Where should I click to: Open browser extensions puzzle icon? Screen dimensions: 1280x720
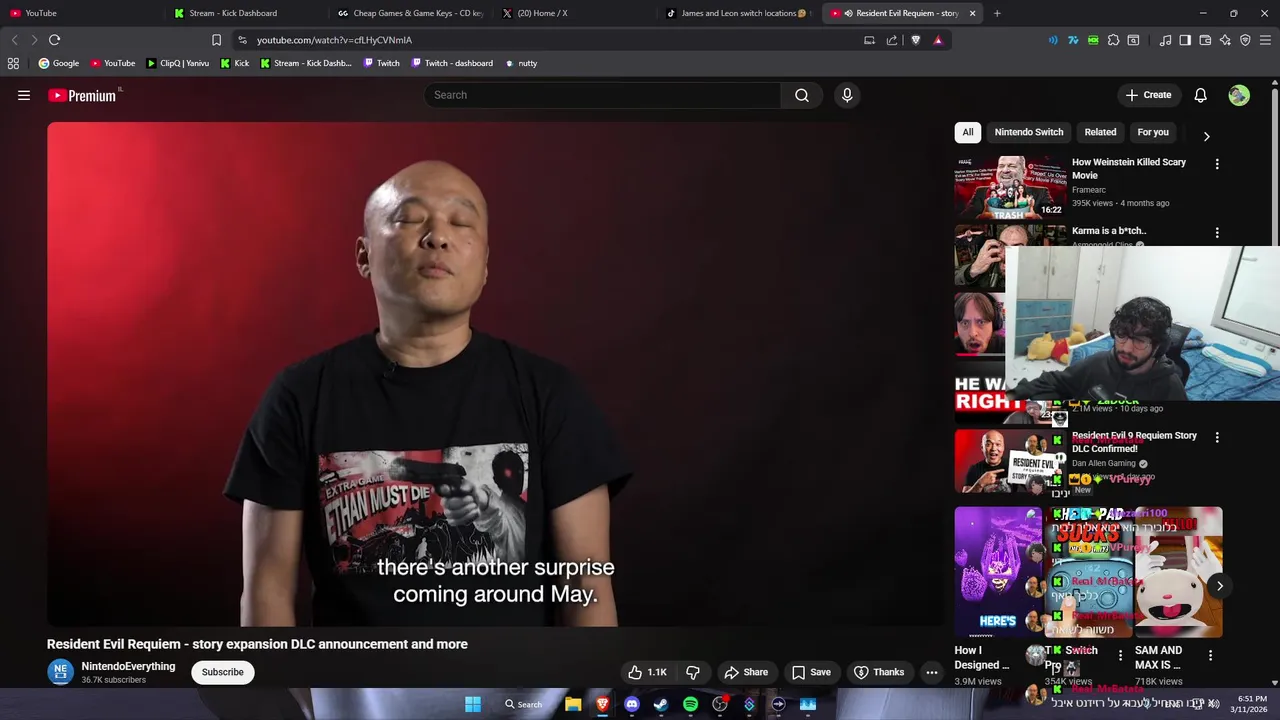click(1113, 40)
